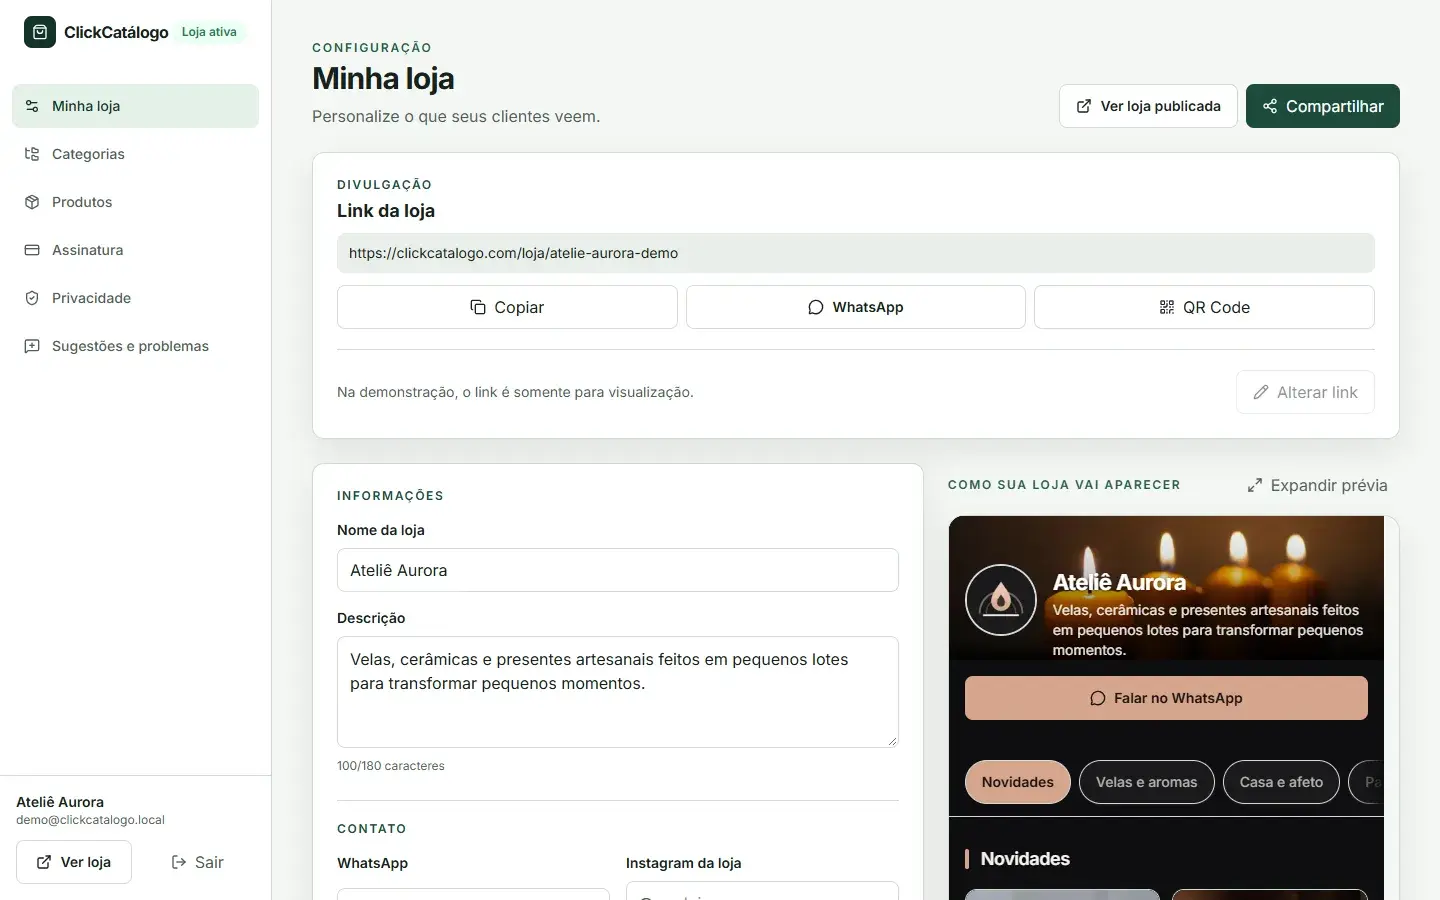
Task: Click the Privacidade shield icon
Action: pyautogui.click(x=32, y=298)
